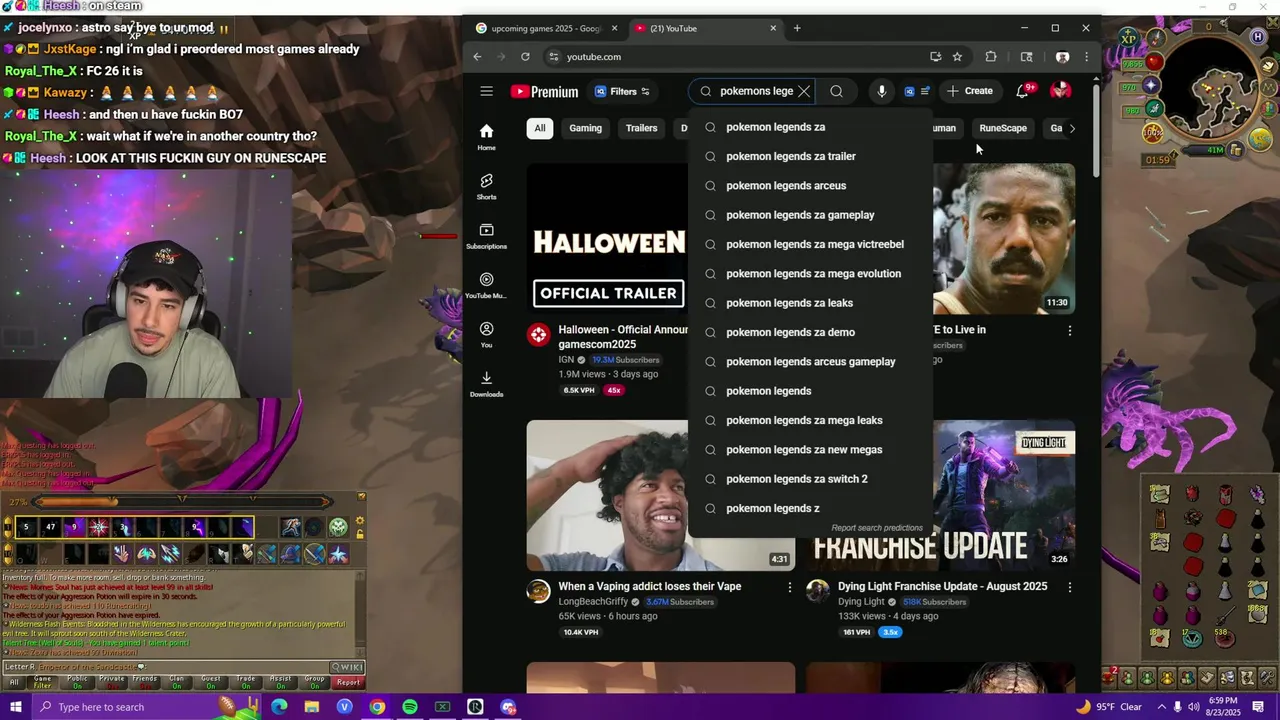Choose suggestion 'pokemon legends za demo'
Screen dimensions: 1280x720
click(810, 332)
